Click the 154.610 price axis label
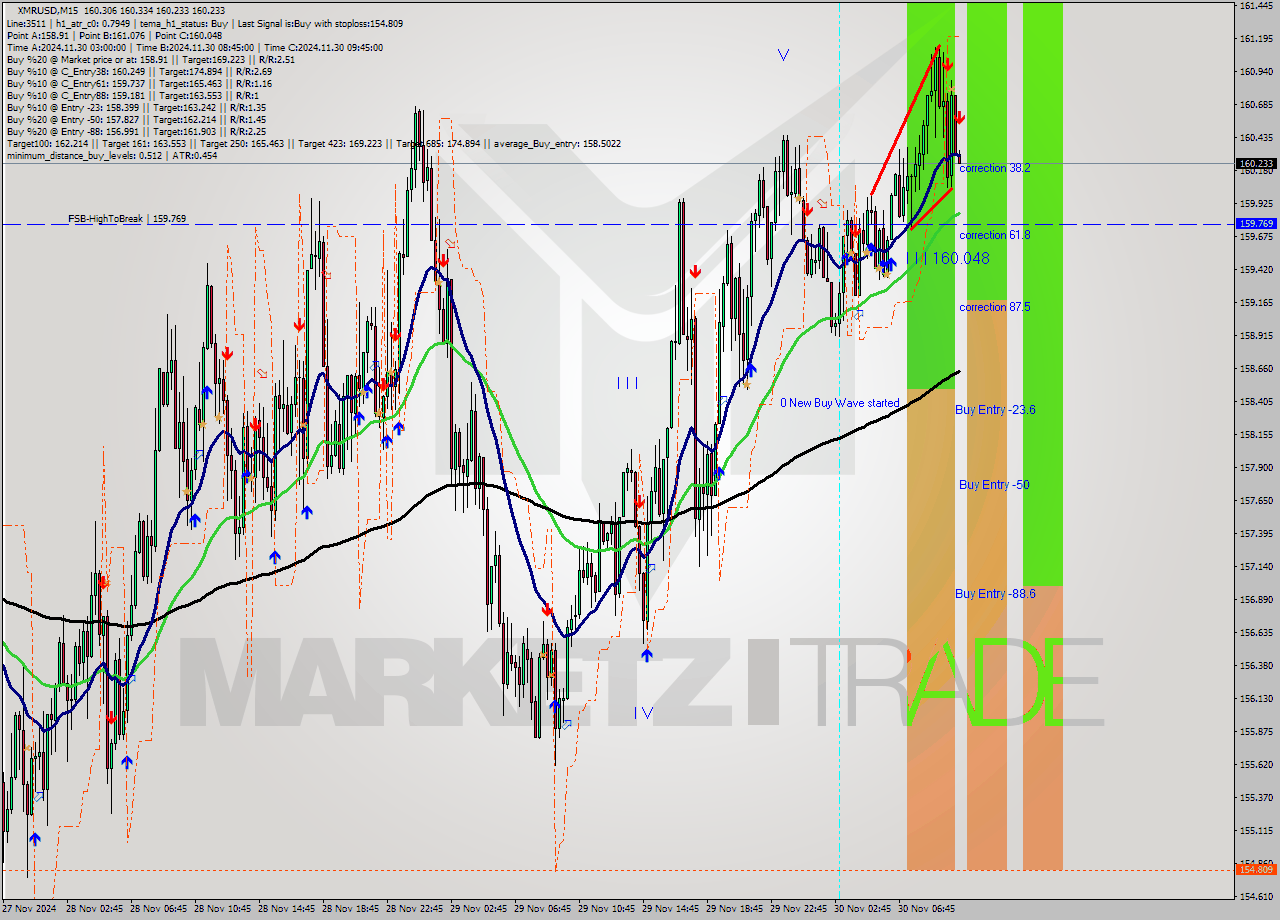 coord(1256,896)
